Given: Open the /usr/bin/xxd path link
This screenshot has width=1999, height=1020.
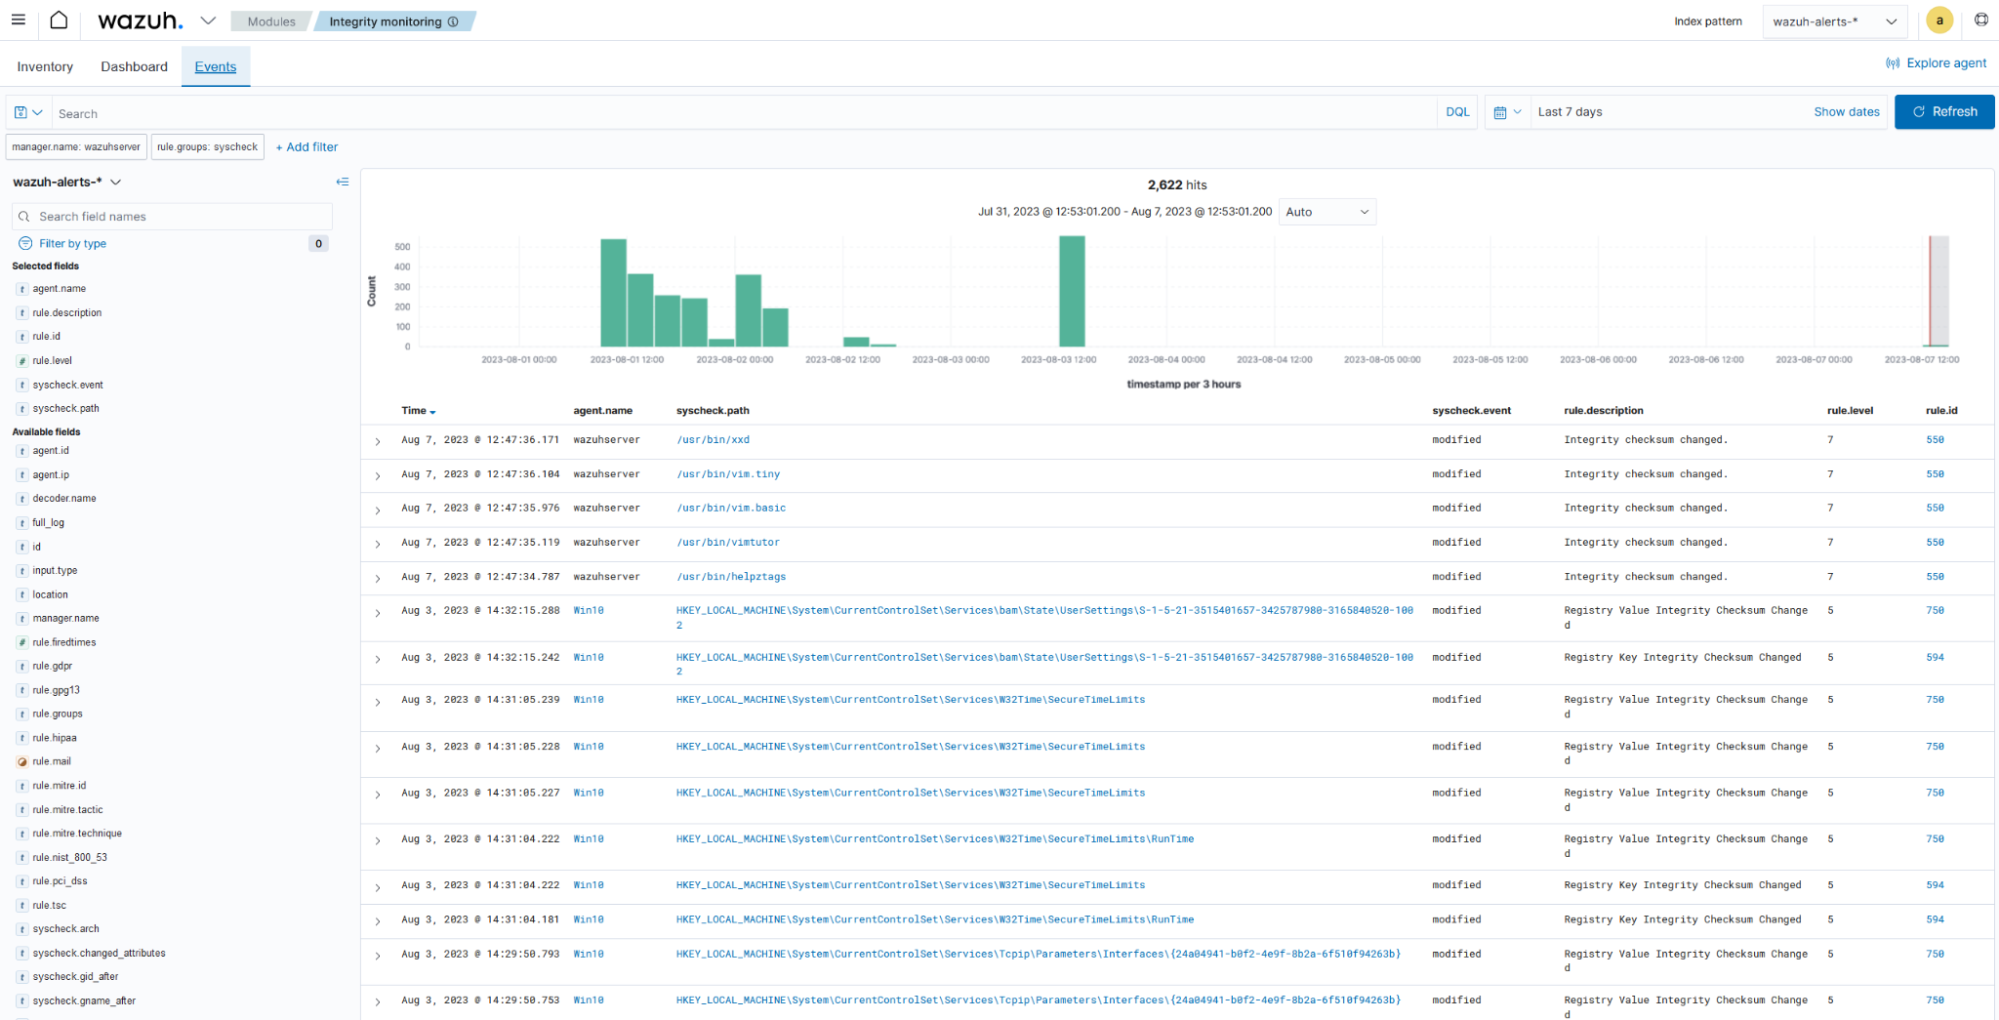Looking at the screenshot, I should 712,440.
